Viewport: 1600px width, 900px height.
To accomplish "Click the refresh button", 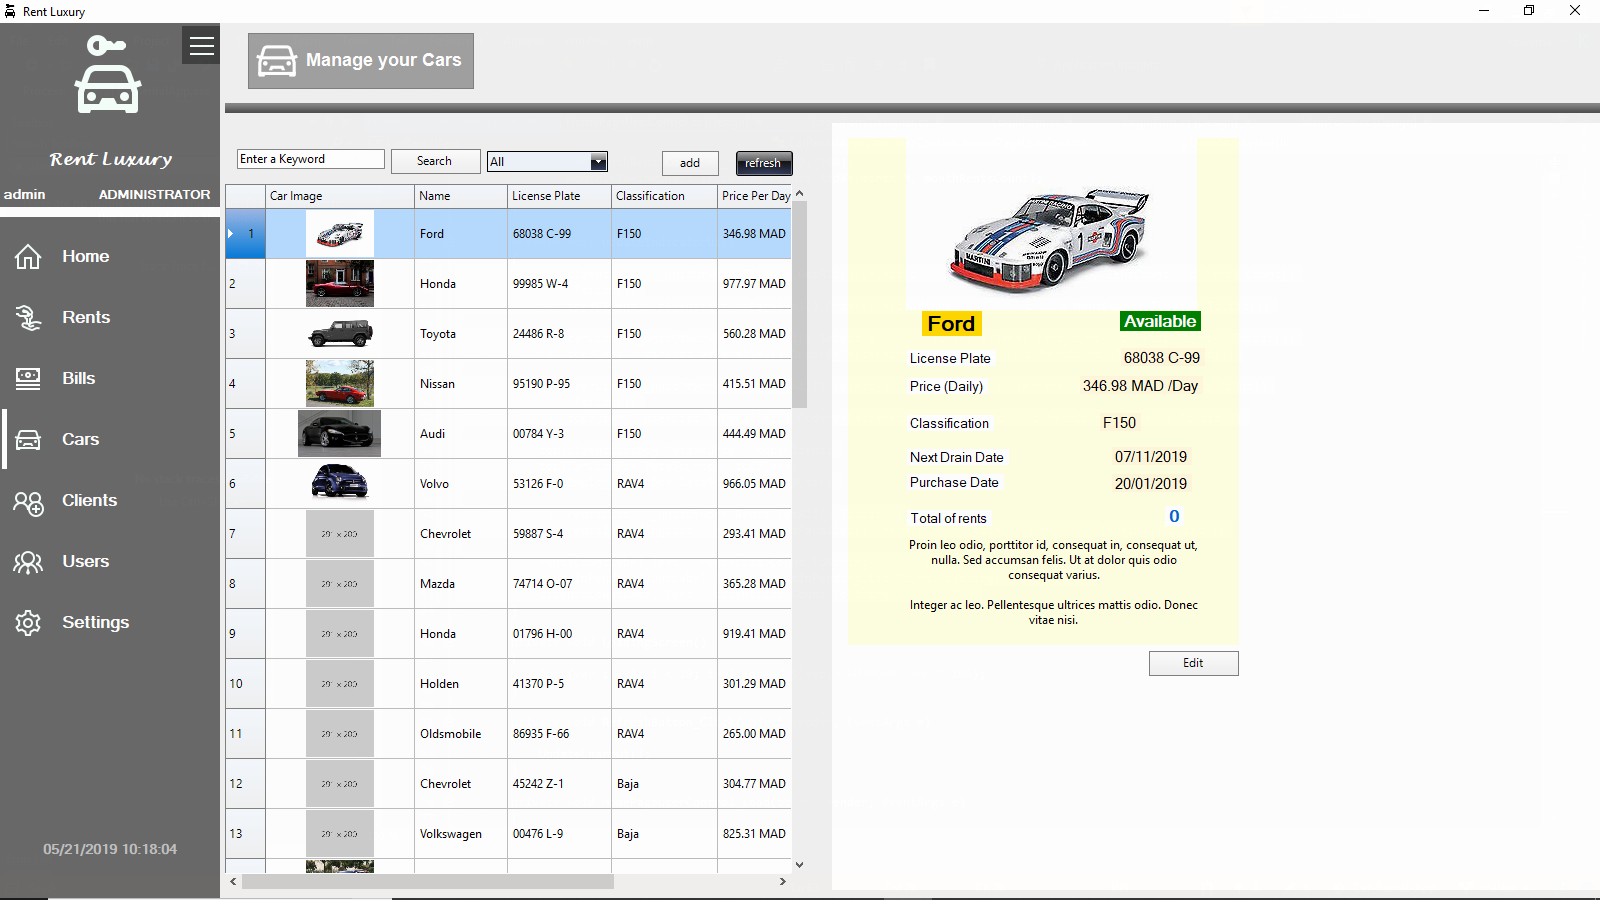I will (764, 163).
